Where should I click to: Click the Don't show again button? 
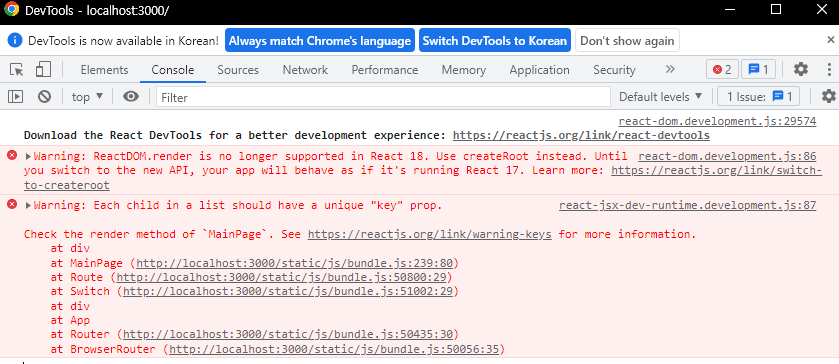627,41
